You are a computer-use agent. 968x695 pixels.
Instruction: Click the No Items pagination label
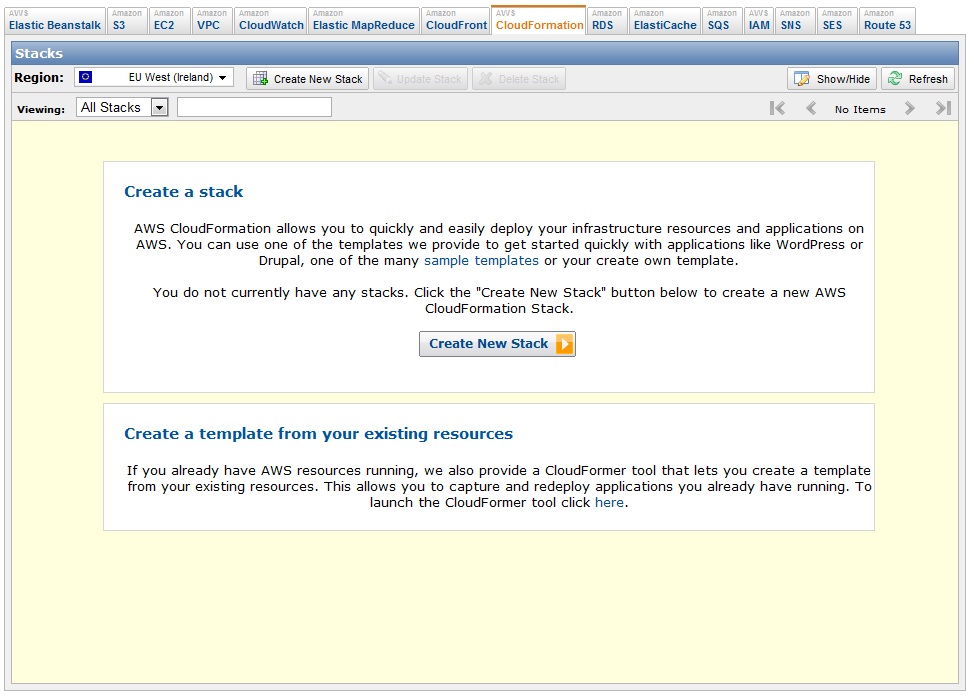[860, 109]
